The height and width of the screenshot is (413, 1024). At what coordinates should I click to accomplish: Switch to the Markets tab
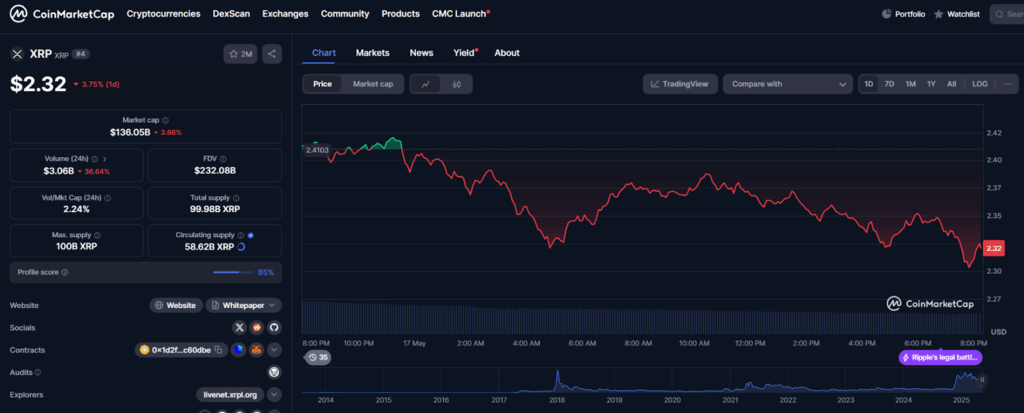point(372,53)
